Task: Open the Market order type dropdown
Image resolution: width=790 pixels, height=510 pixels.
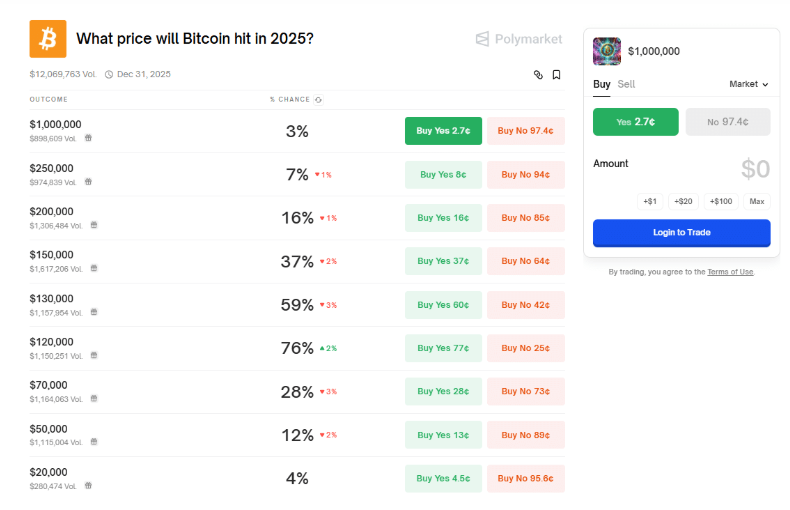Action: pyautogui.click(x=749, y=84)
